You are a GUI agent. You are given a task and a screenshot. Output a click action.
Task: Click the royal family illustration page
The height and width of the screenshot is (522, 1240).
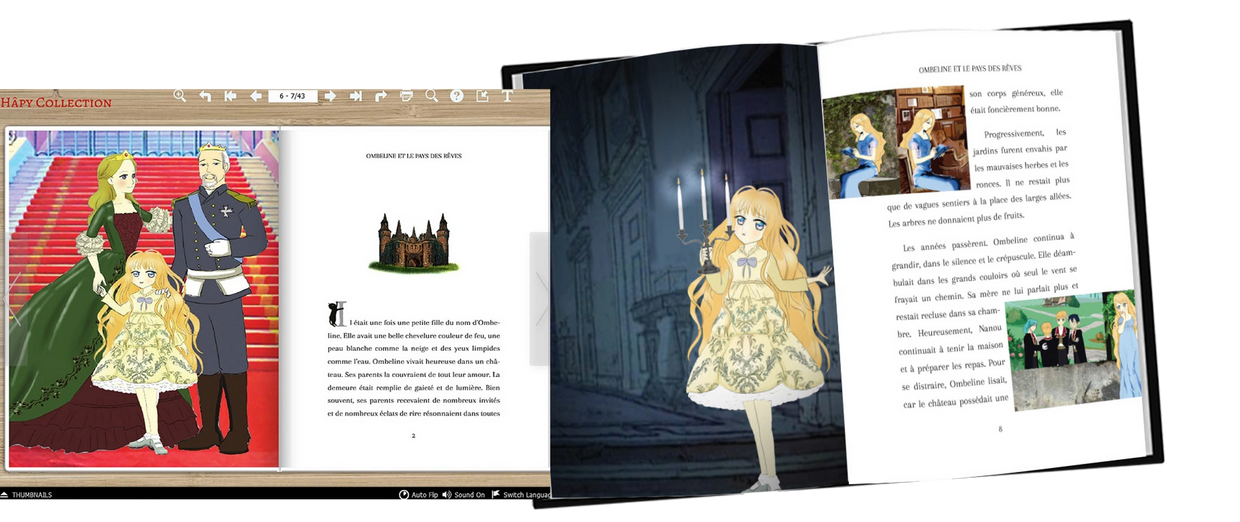point(143,298)
